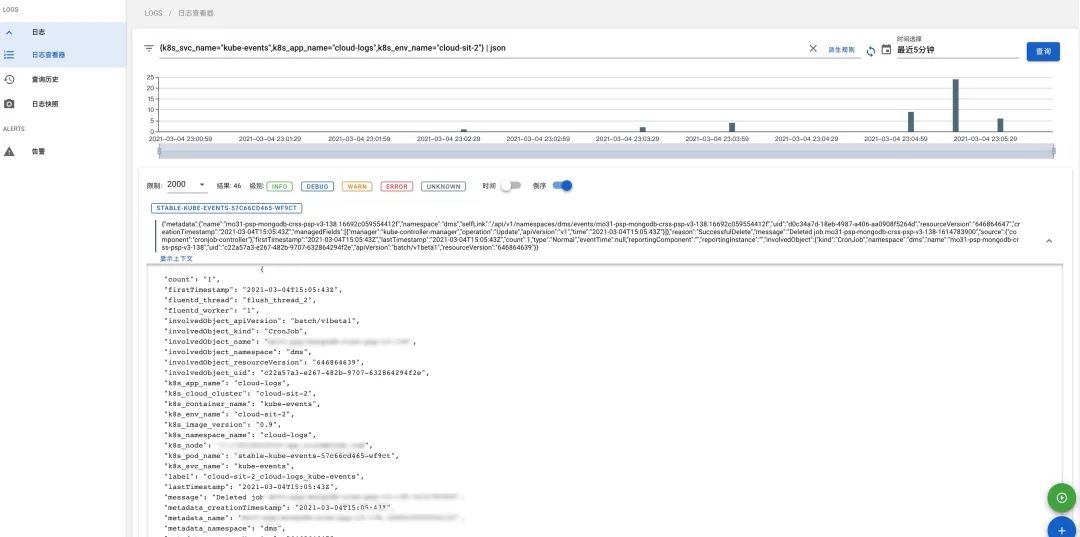This screenshot has width=1080, height=537.
Task: Open 查询历史 via its history clock icon
Action: click(x=9, y=79)
